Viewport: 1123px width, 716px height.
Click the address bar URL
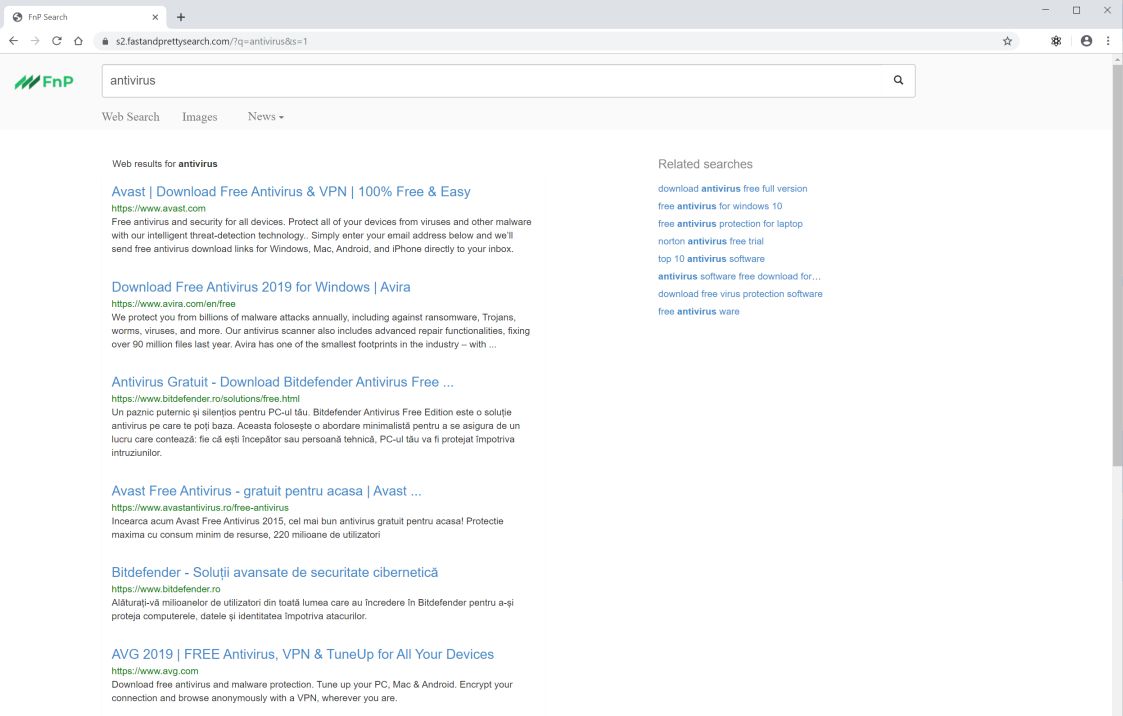coord(211,41)
